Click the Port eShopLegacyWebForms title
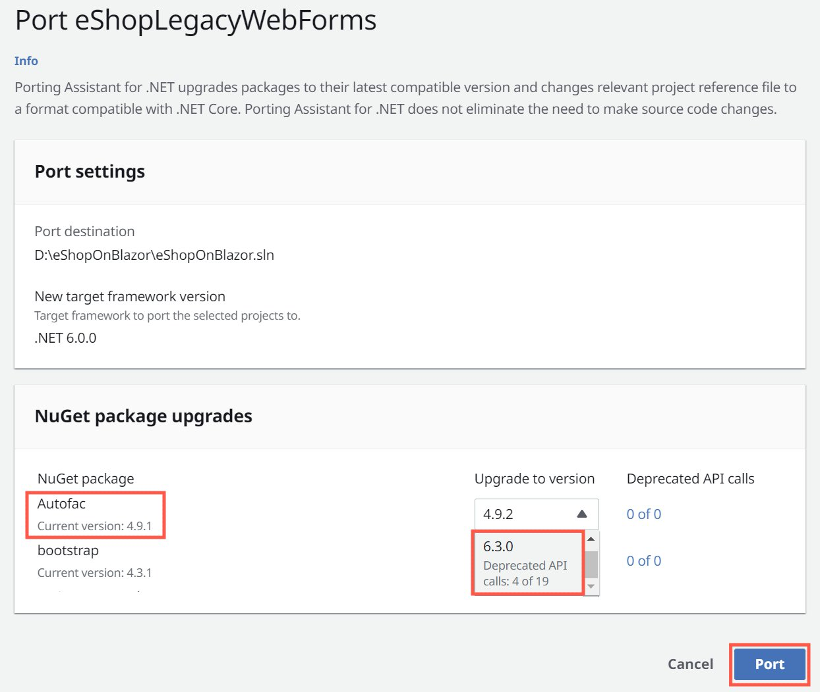Image resolution: width=820 pixels, height=693 pixels. (x=195, y=20)
